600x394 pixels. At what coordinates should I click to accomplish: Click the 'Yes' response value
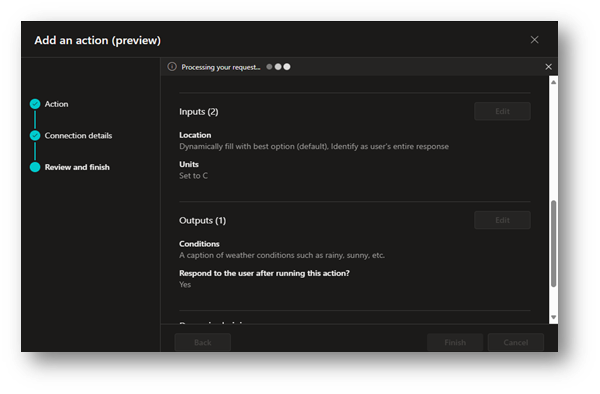point(185,285)
